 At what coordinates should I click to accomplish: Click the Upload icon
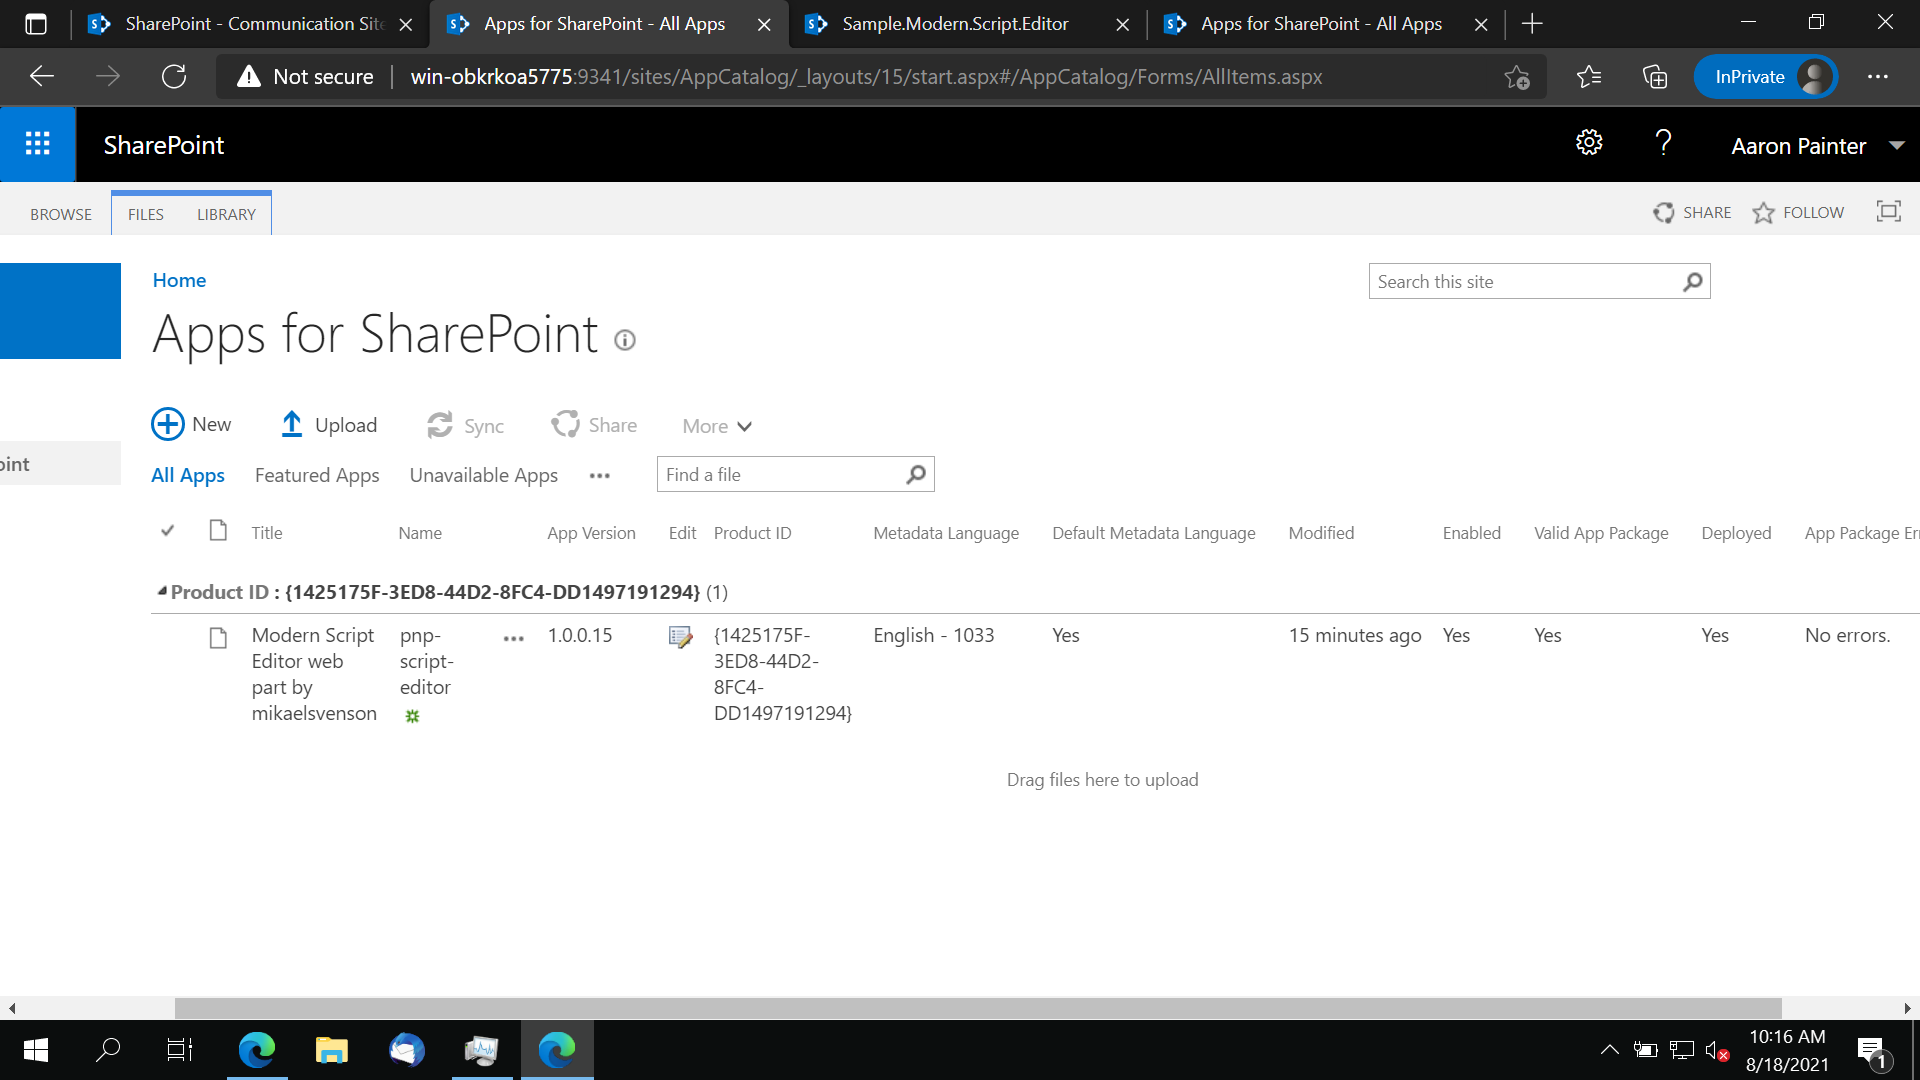click(x=291, y=424)
